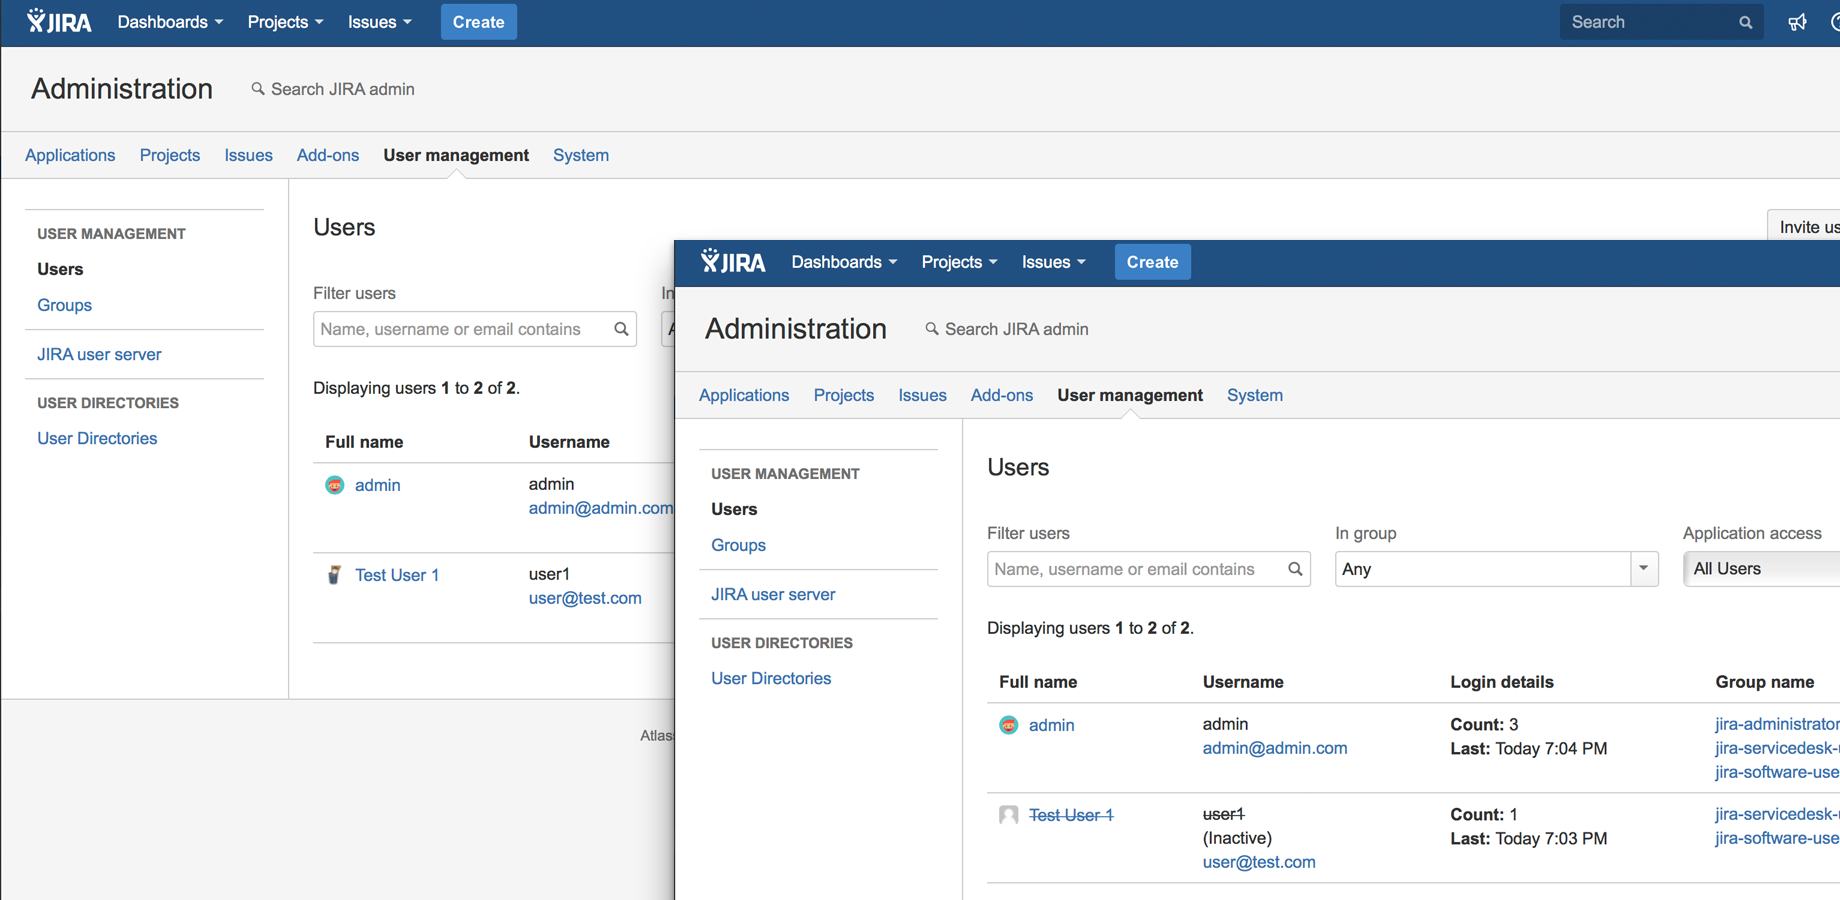1840x900 pixels.
Task: Open the System tab in the front window
Action: [1255, 395]
